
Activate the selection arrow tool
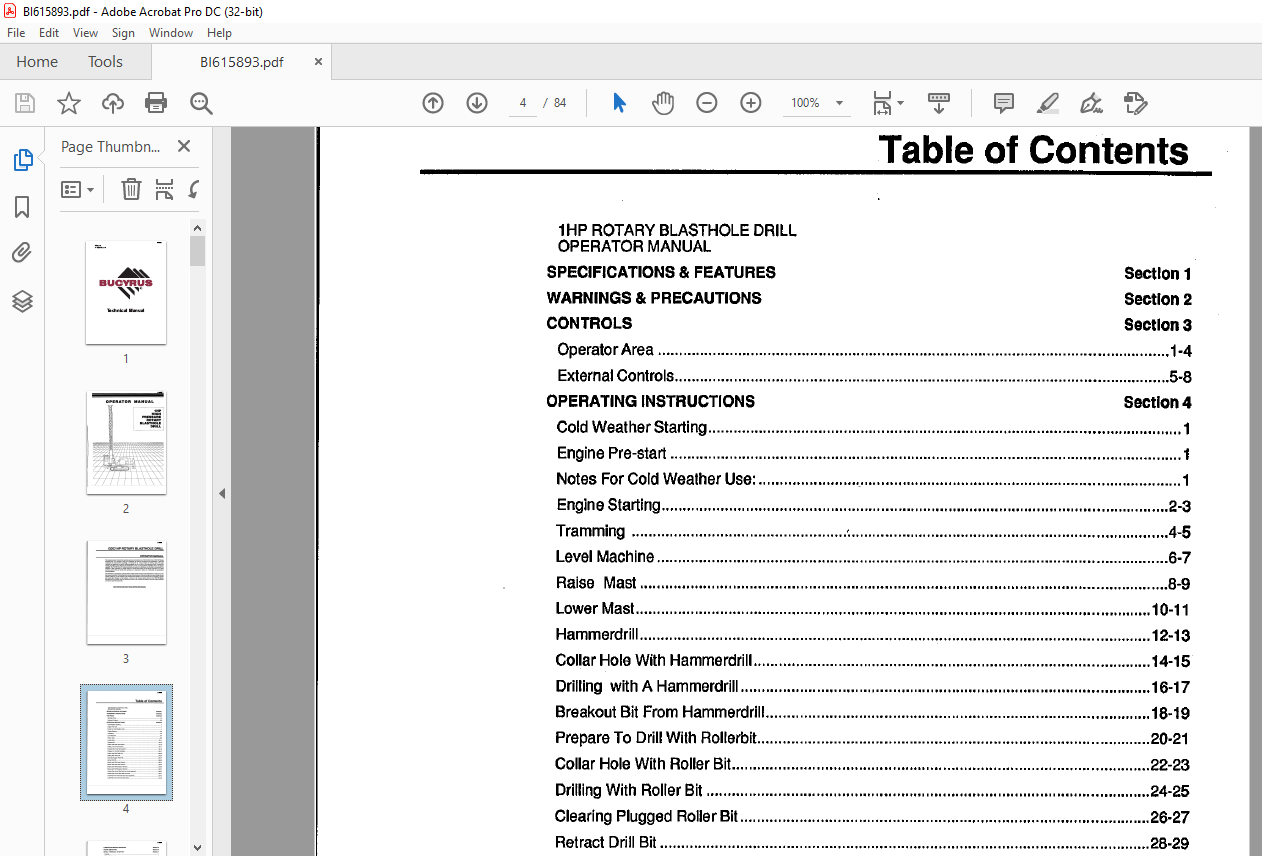[x=619, y=103]
